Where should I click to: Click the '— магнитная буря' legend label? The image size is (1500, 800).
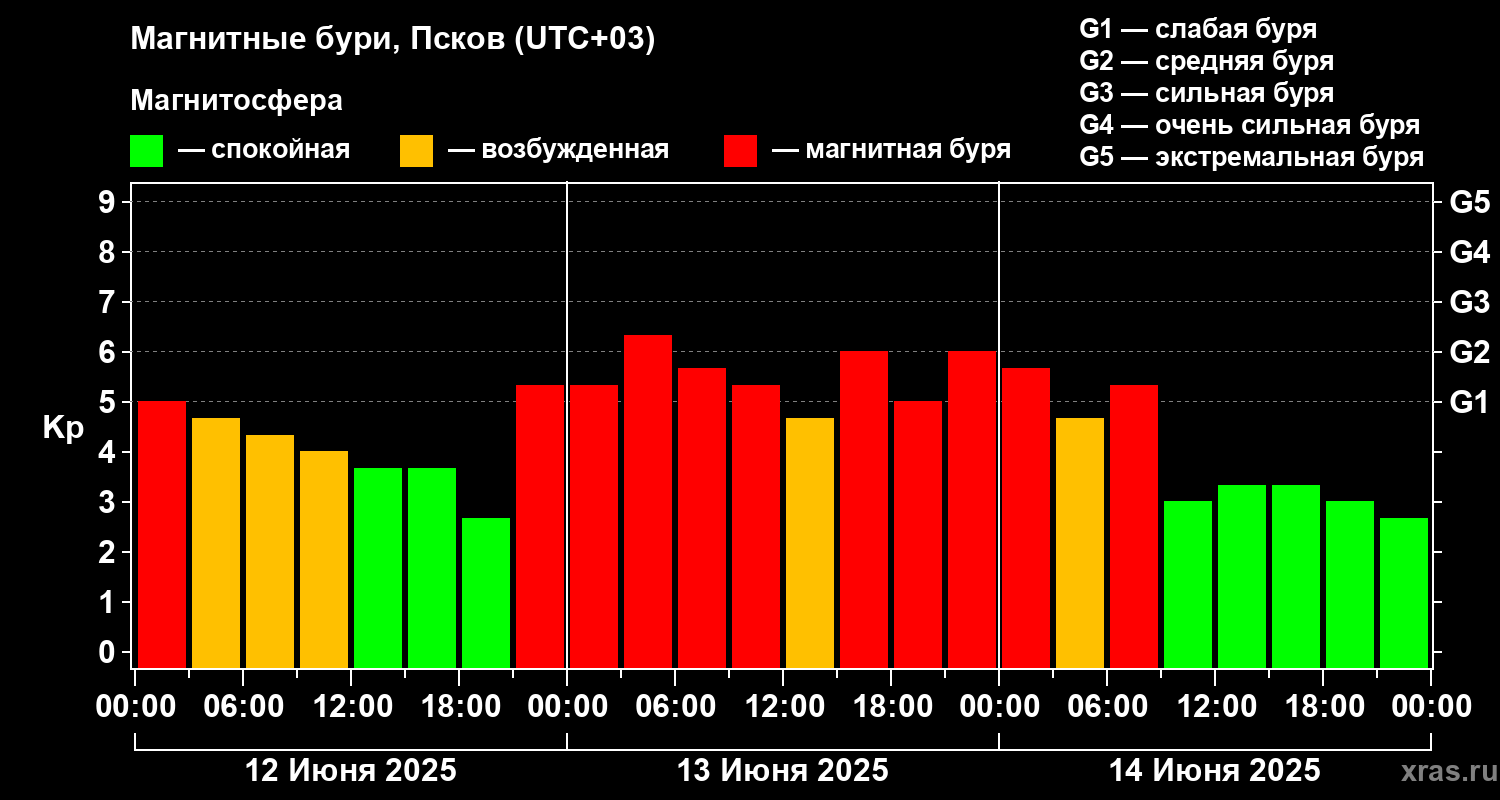(x=891, y=150)
